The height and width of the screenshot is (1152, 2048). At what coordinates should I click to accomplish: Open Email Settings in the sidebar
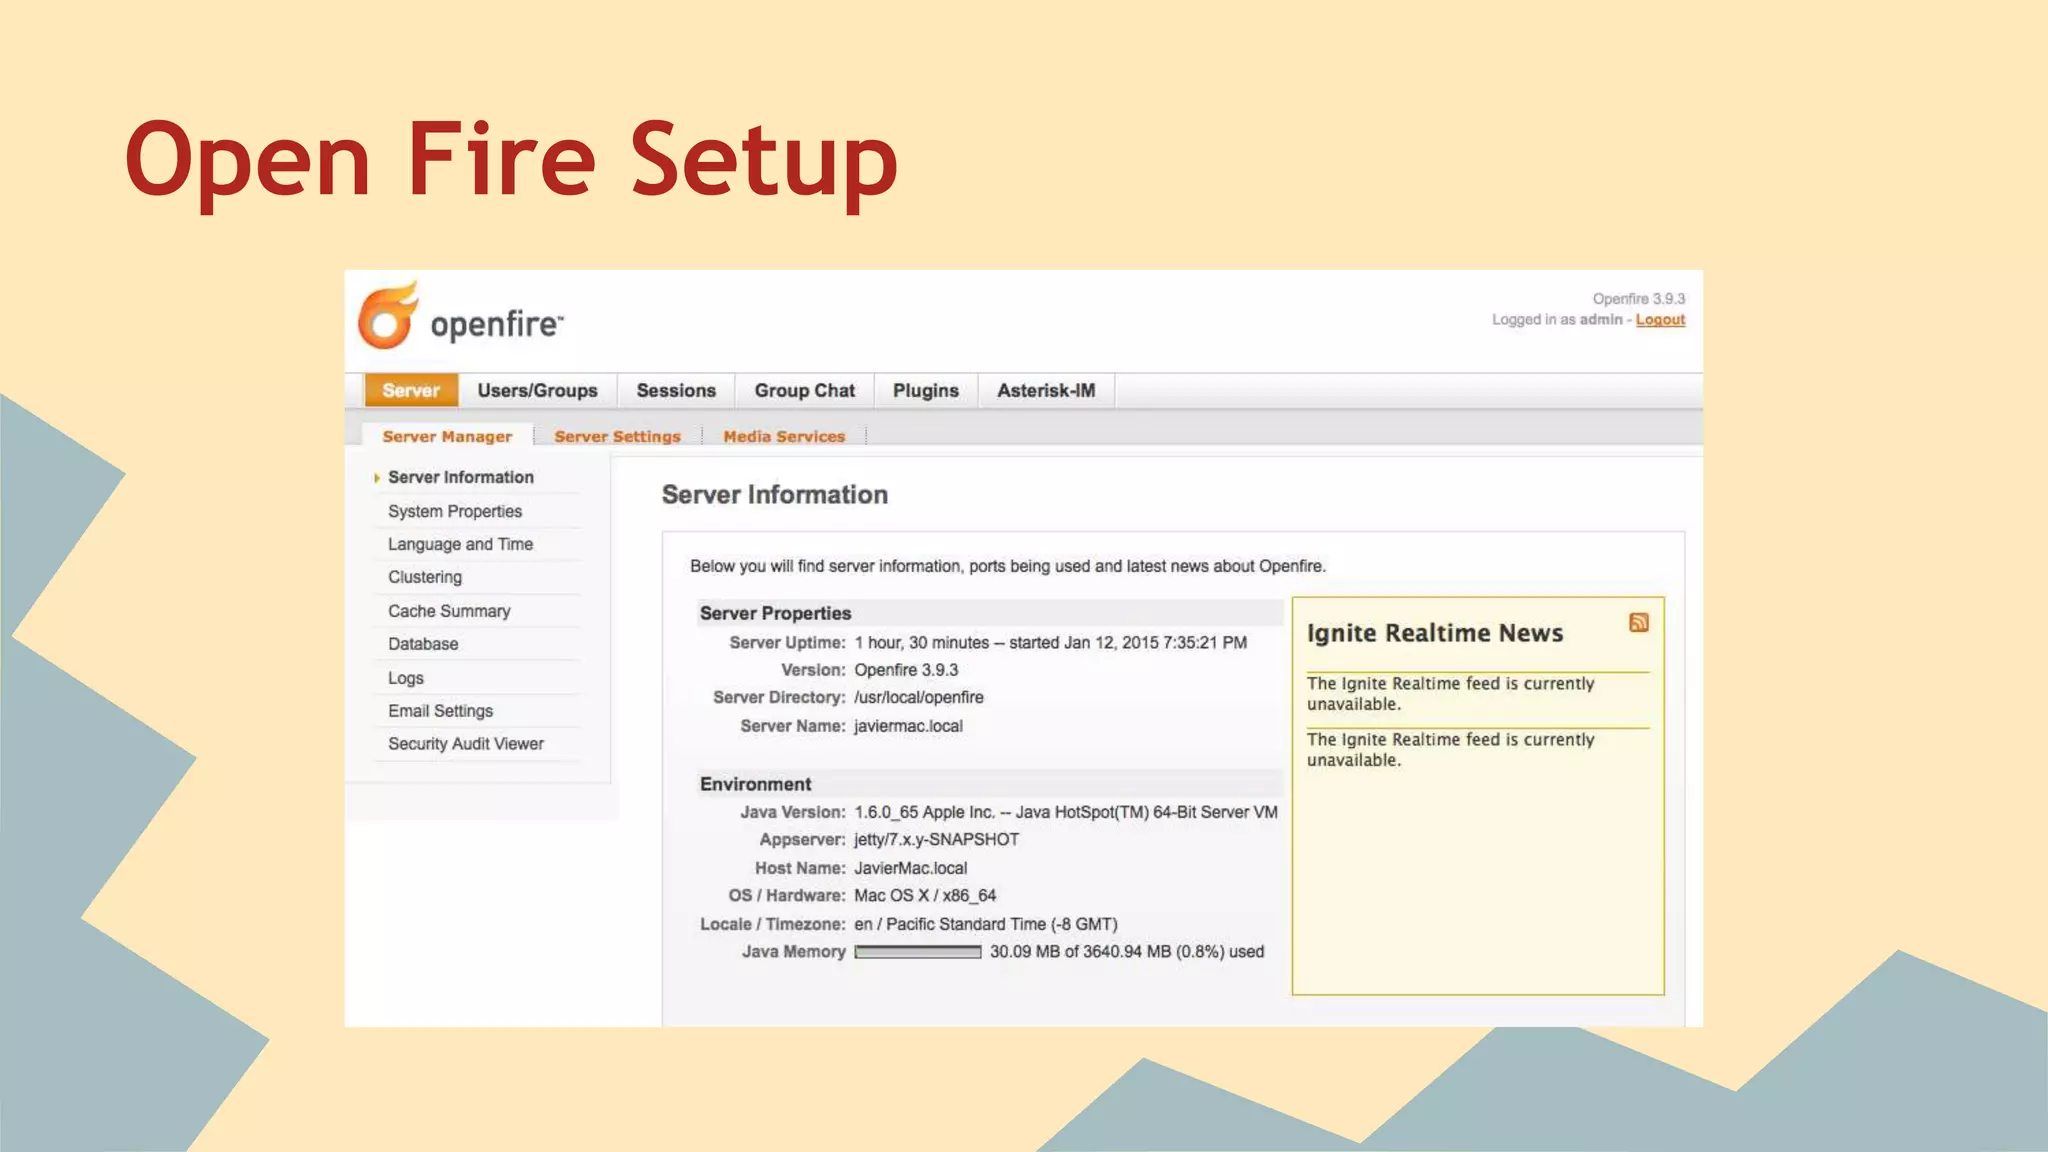[440, 711]
